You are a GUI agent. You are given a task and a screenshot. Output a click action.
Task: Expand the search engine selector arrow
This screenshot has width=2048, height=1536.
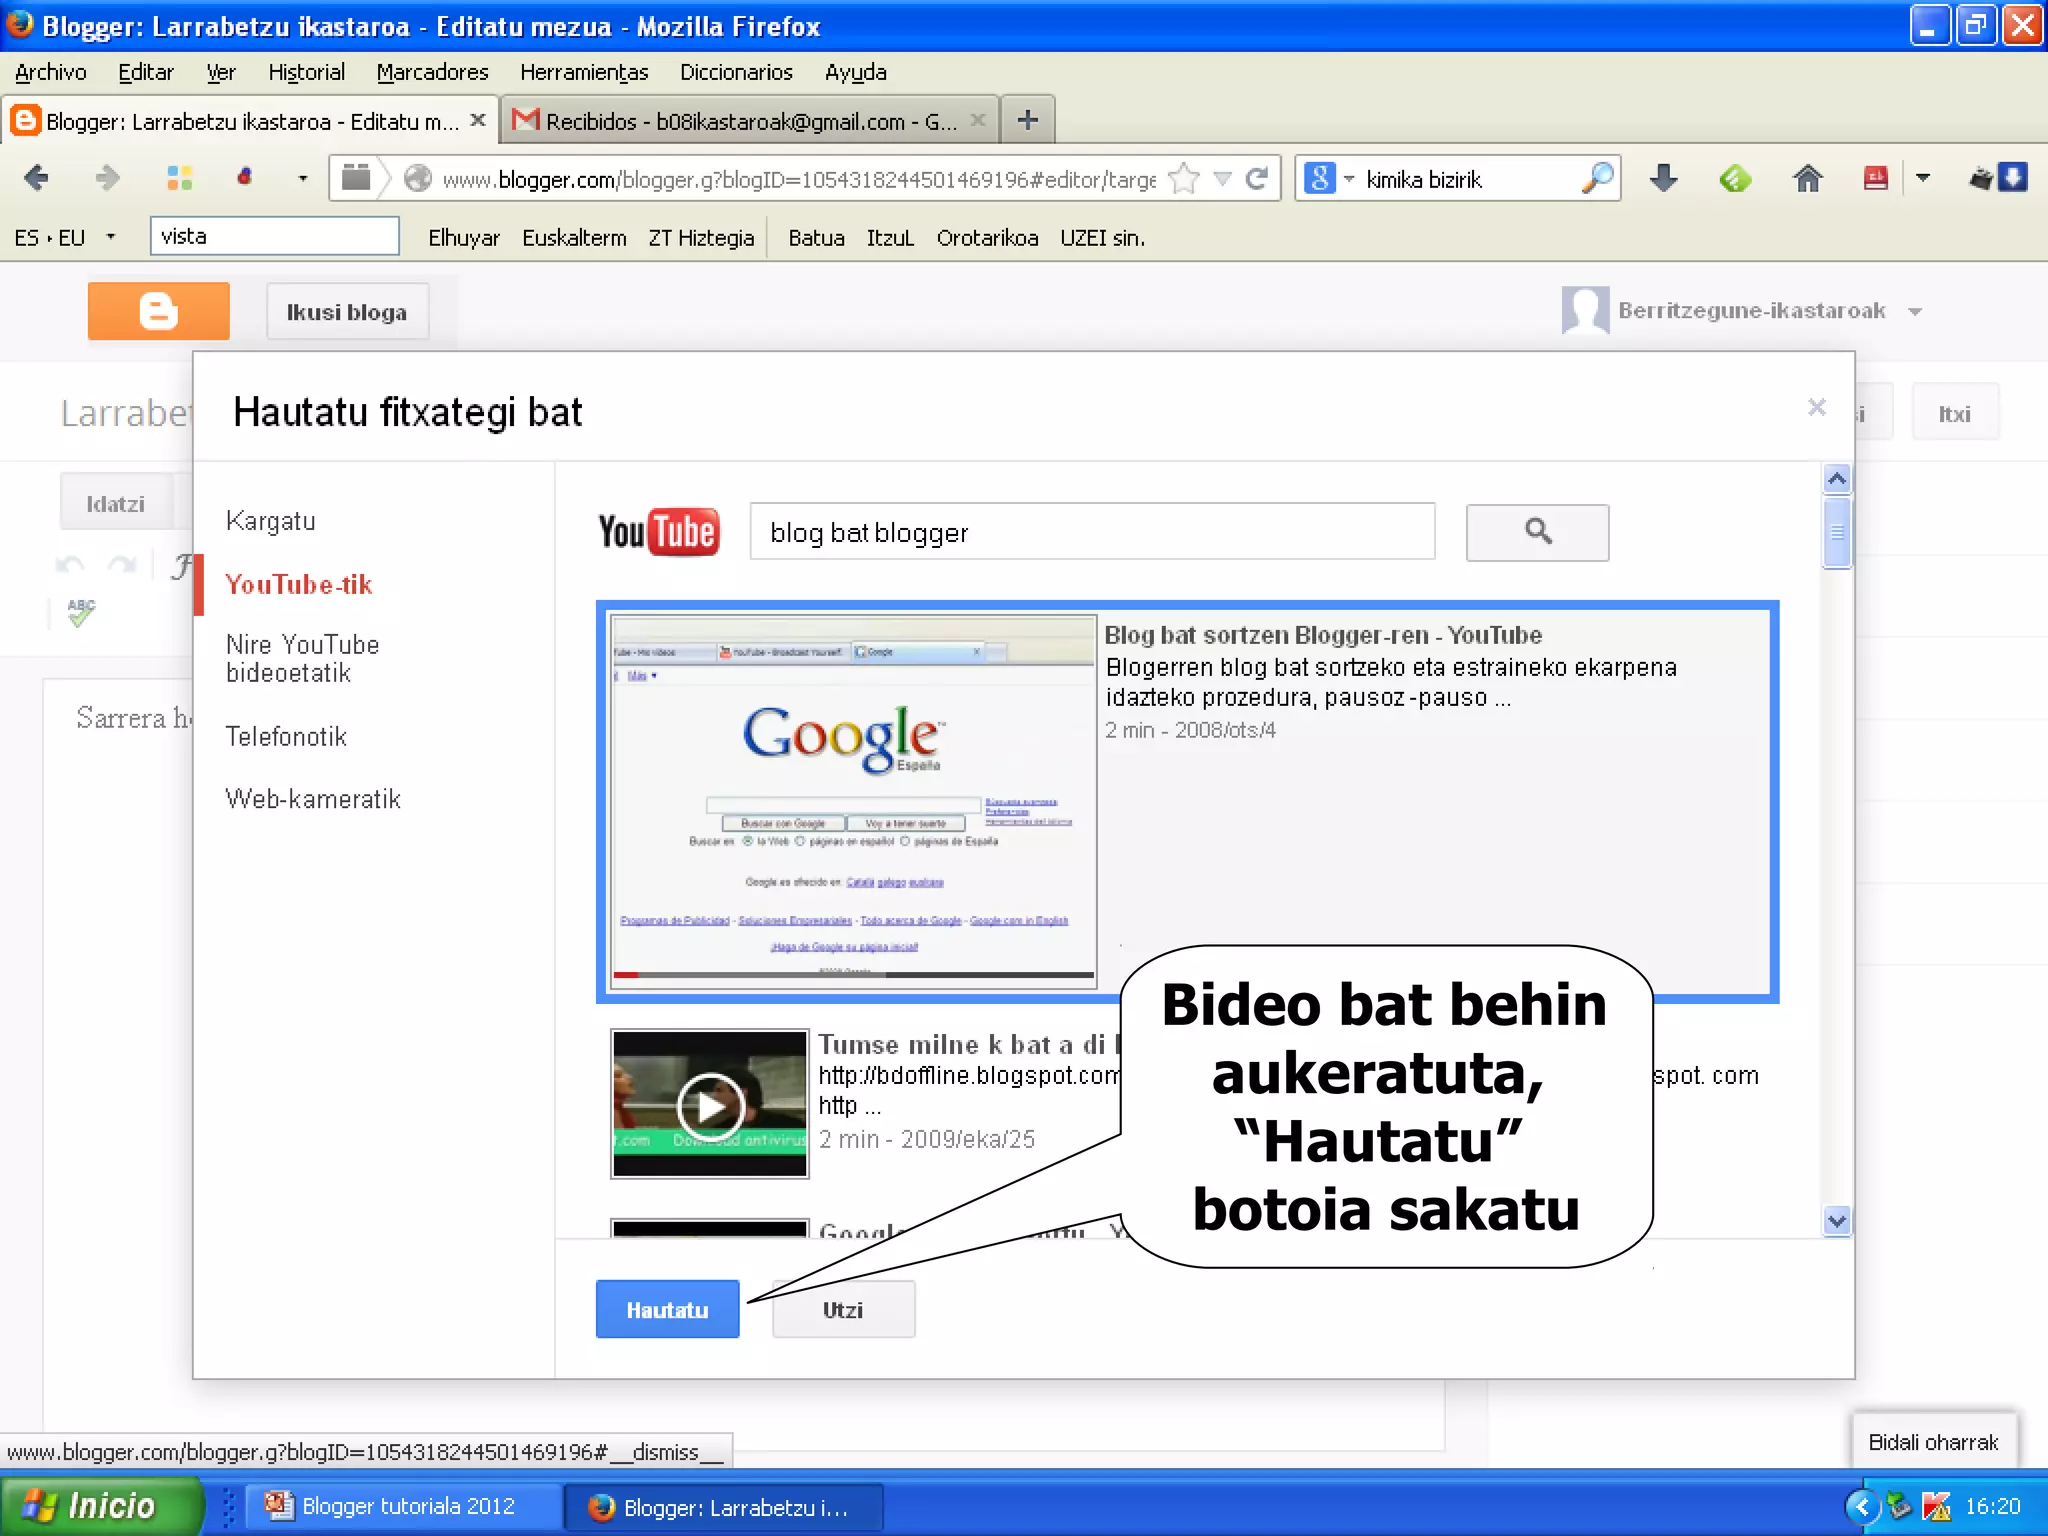(x=1349, y=179)
